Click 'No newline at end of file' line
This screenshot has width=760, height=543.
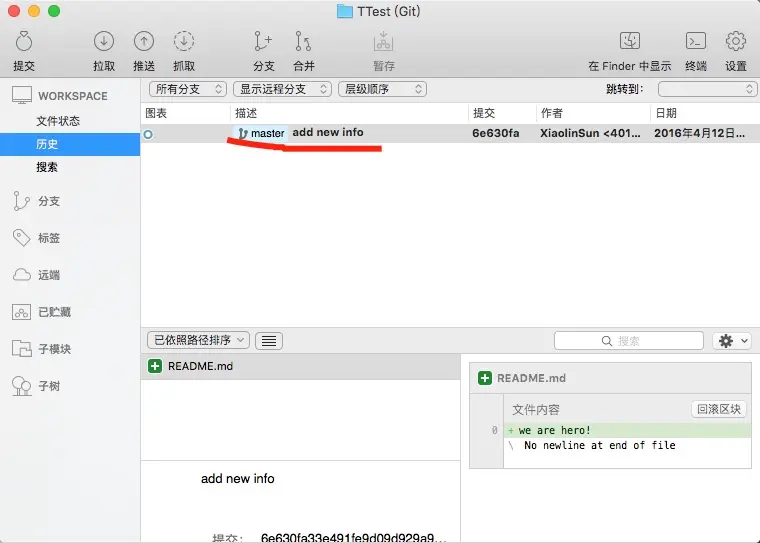pyautogui.click(x=600, y=445)
